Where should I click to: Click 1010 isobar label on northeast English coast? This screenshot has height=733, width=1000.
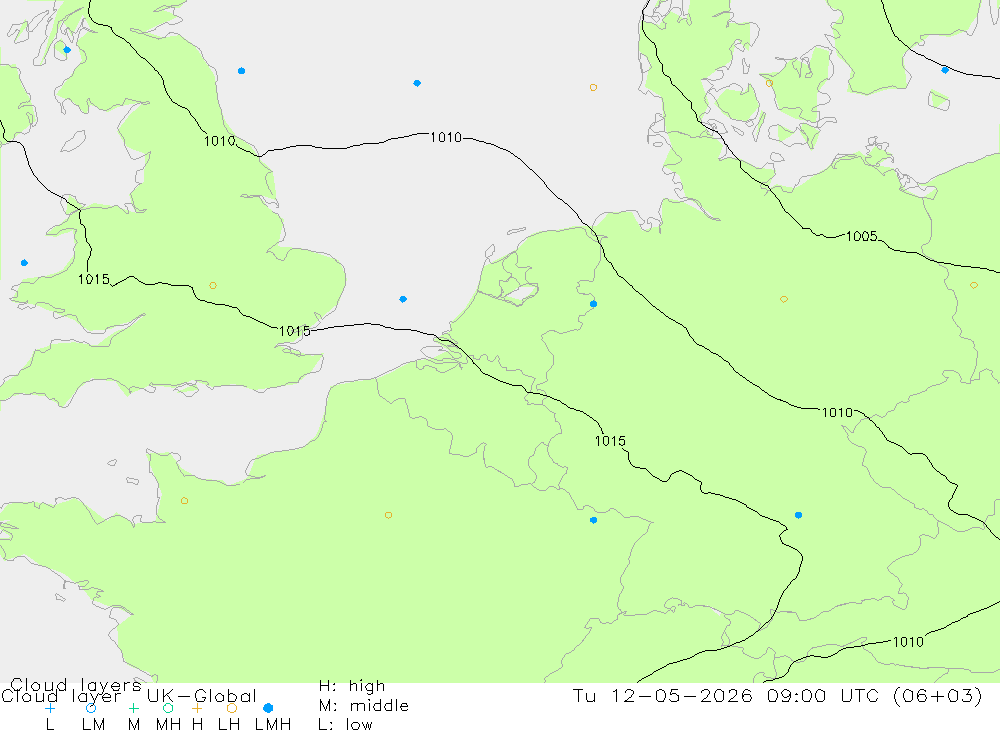click(219, 141)
